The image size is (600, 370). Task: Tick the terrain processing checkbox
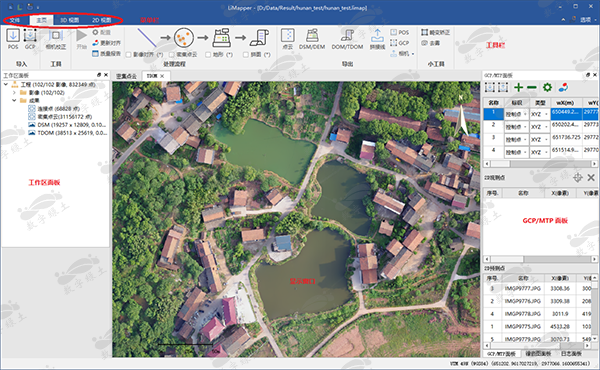point(208,55)
